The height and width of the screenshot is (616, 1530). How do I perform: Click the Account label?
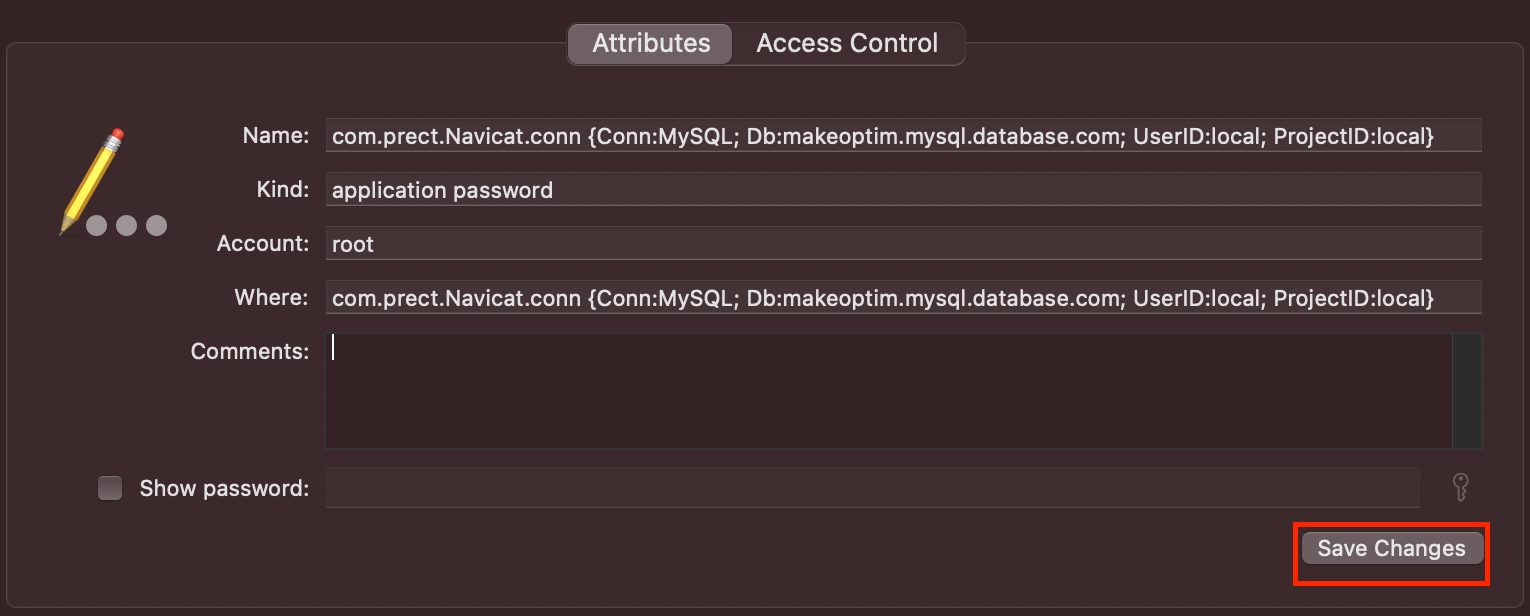coord(263,243)
